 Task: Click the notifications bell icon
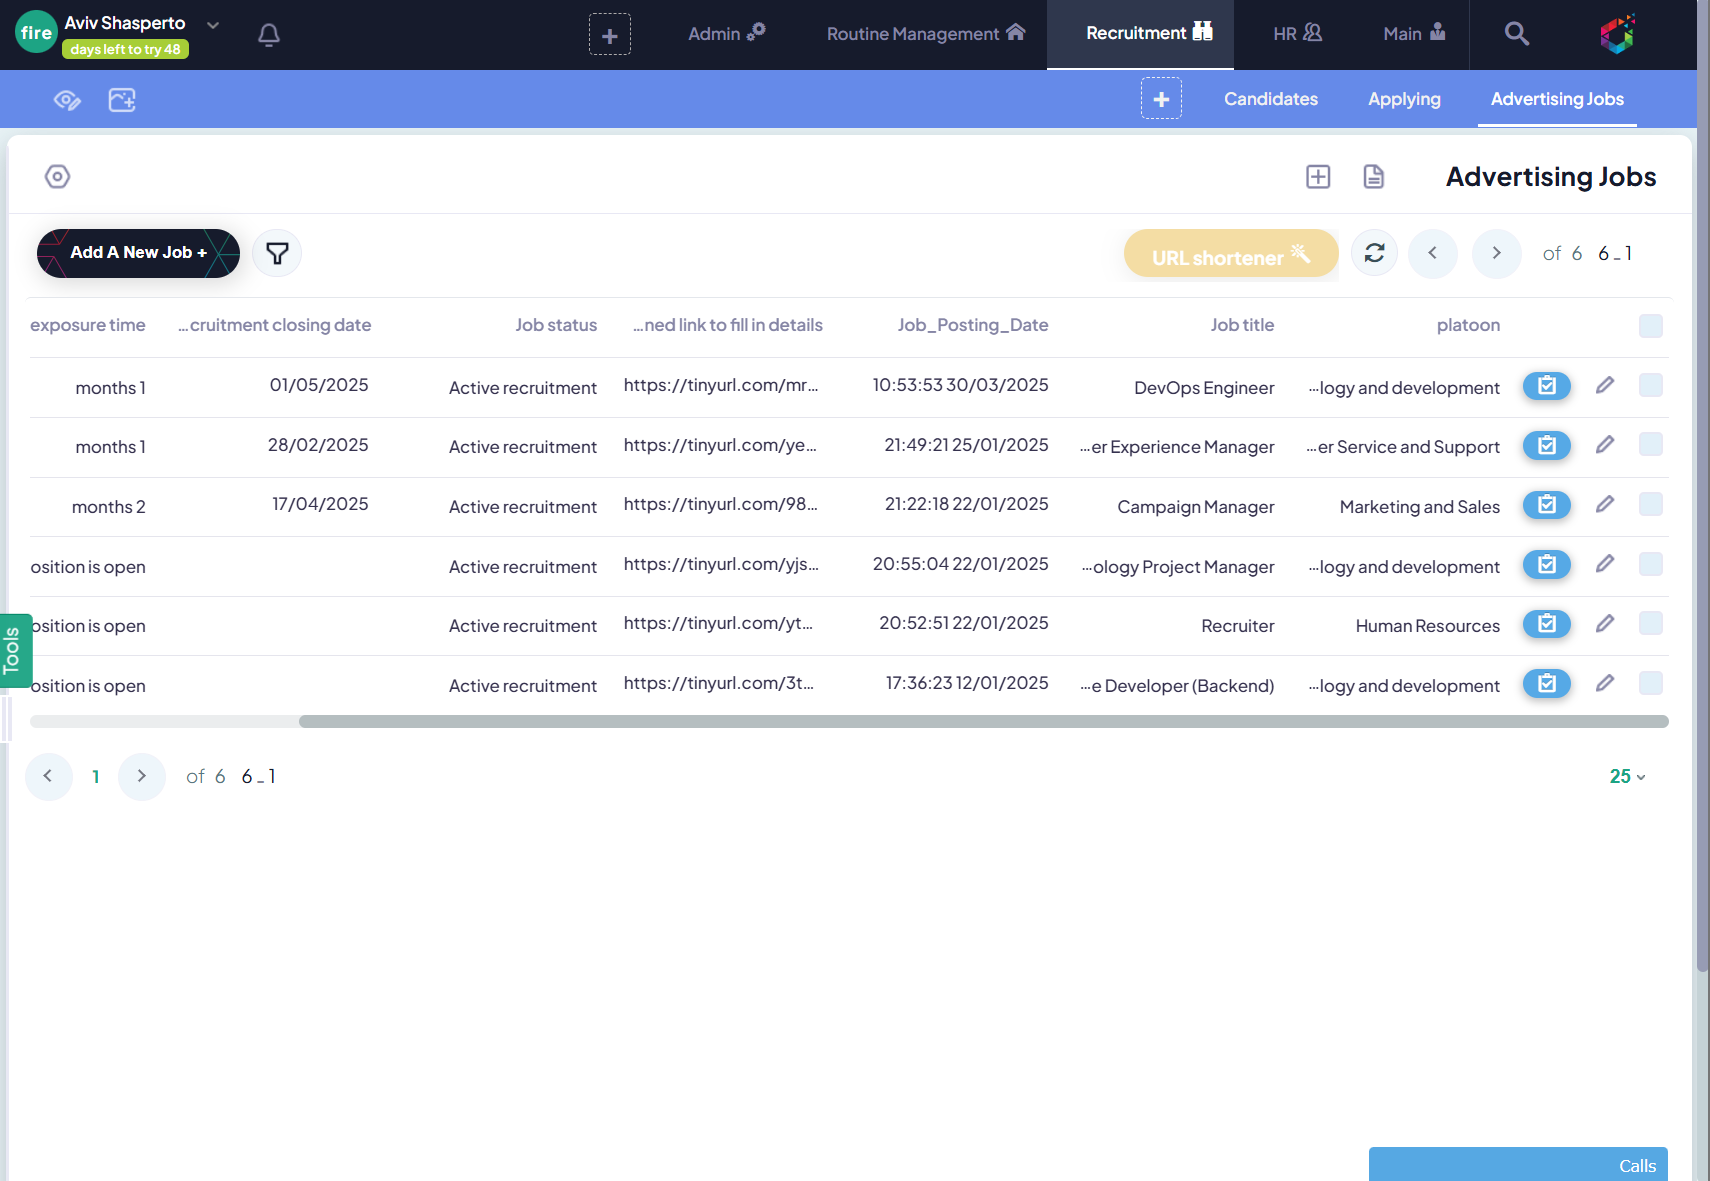click(268, 36)
